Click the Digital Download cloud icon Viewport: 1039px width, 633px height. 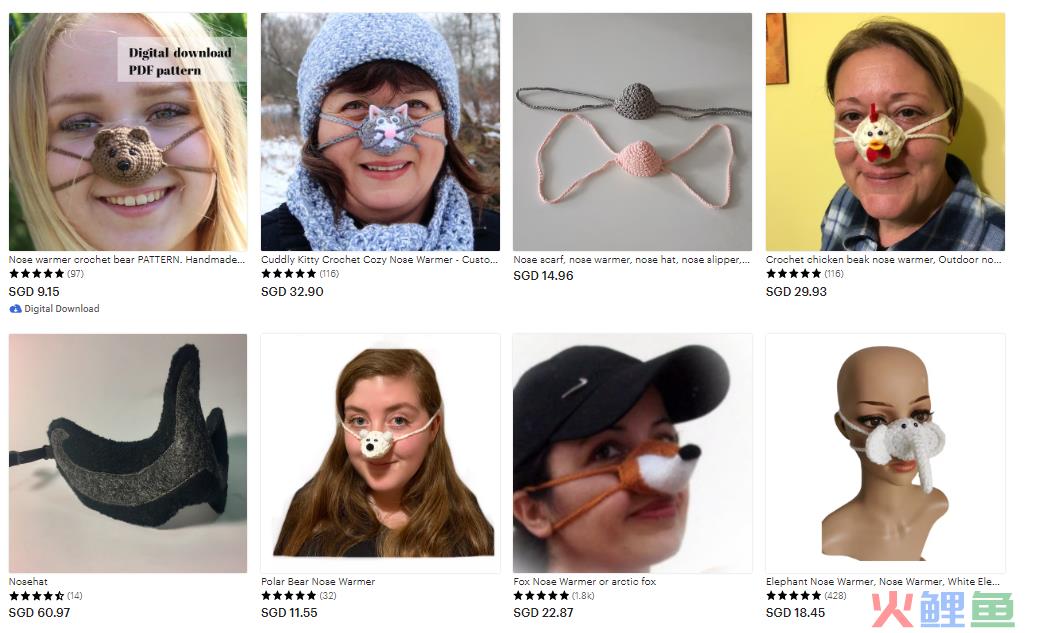[15, 309]
